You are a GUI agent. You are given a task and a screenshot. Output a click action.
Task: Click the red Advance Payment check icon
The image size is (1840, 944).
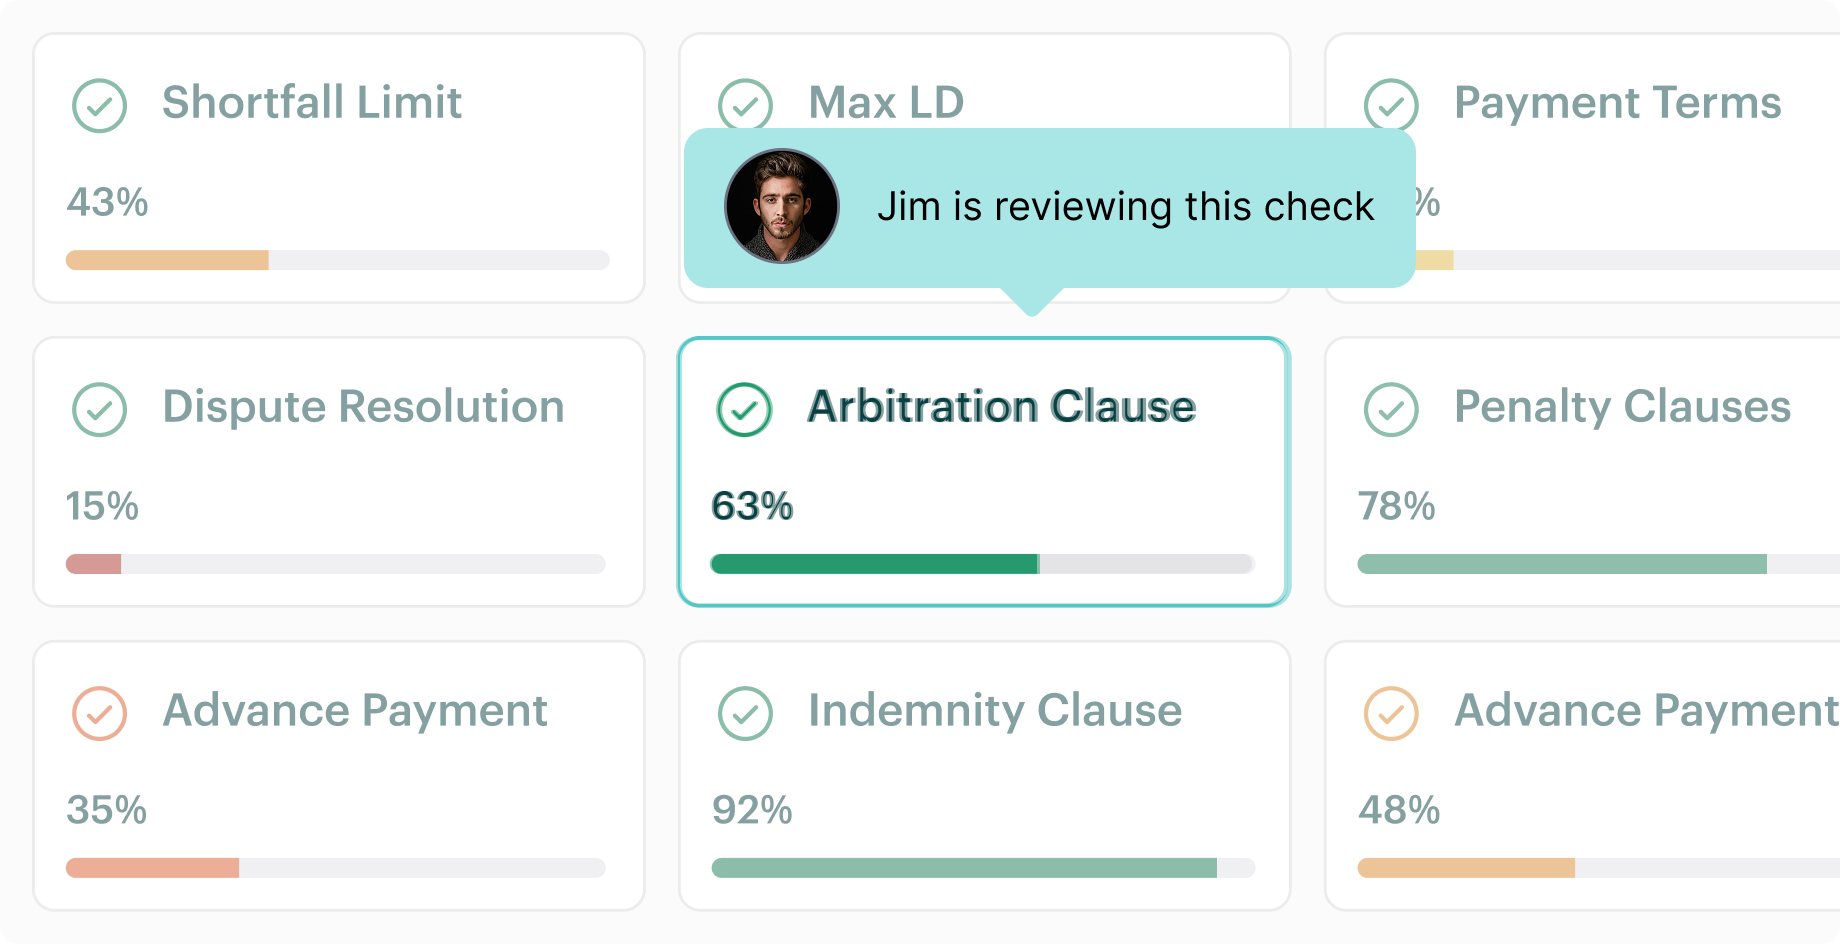[x=100, y=714]
